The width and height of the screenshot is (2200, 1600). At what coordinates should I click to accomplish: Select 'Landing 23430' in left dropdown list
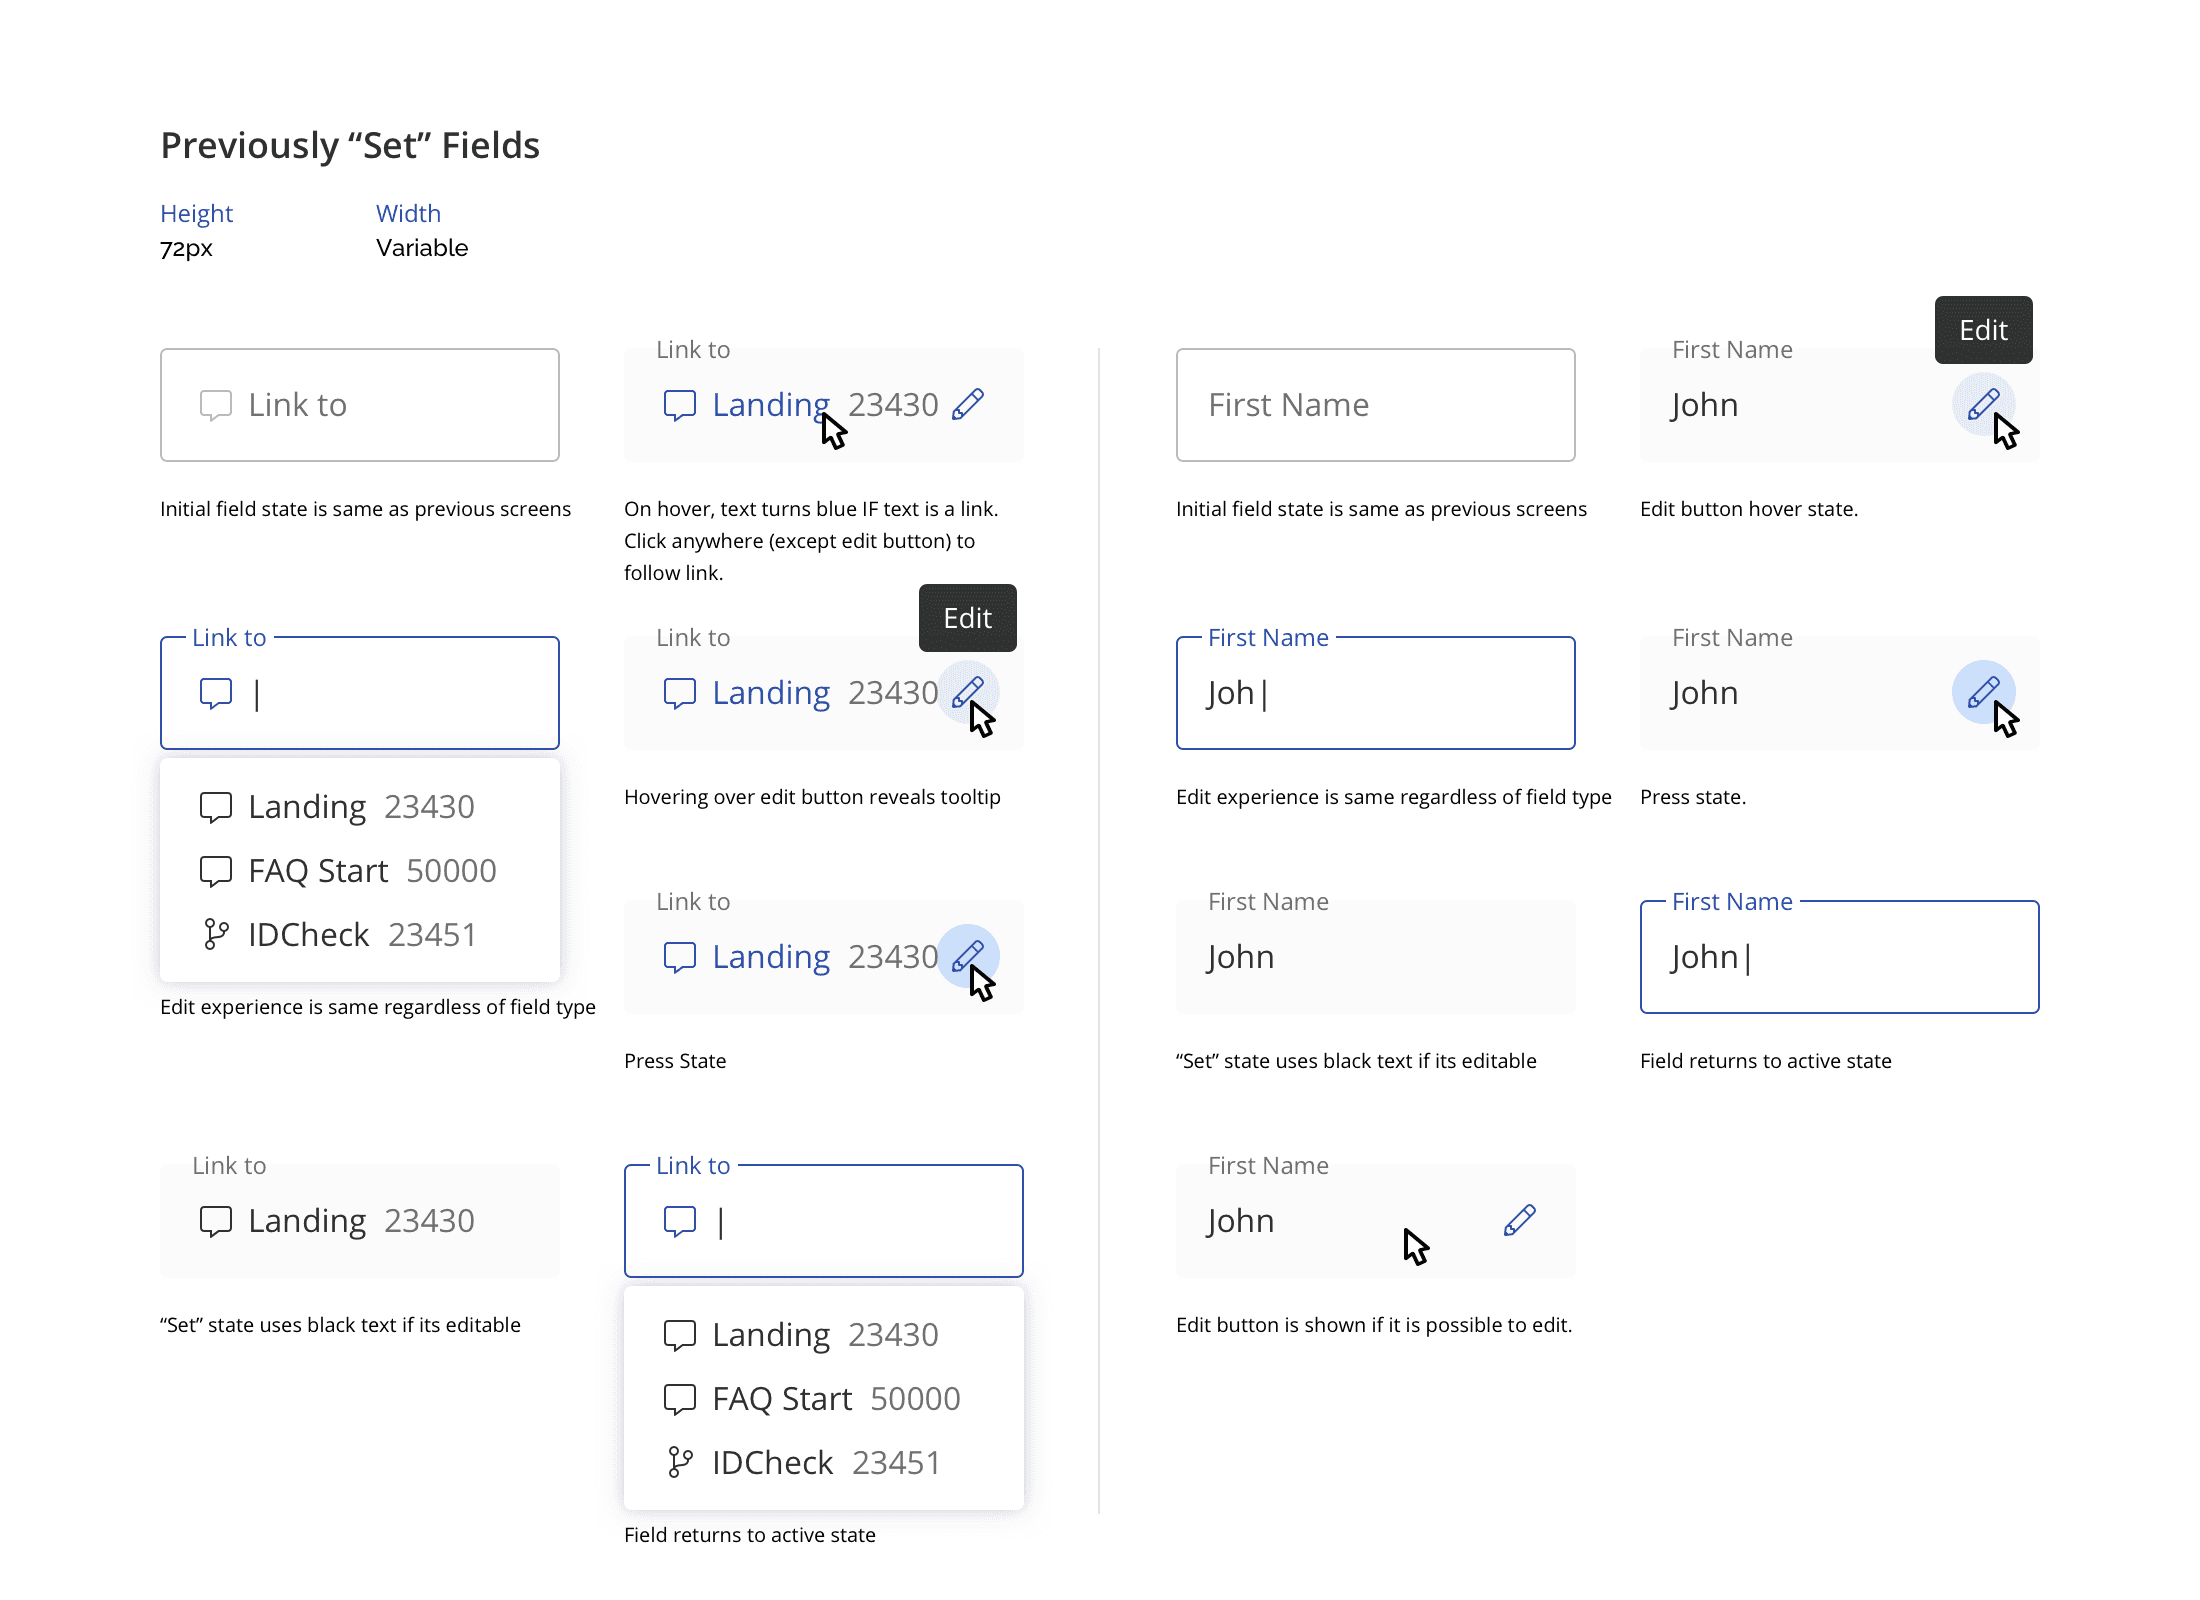point(360,807)
